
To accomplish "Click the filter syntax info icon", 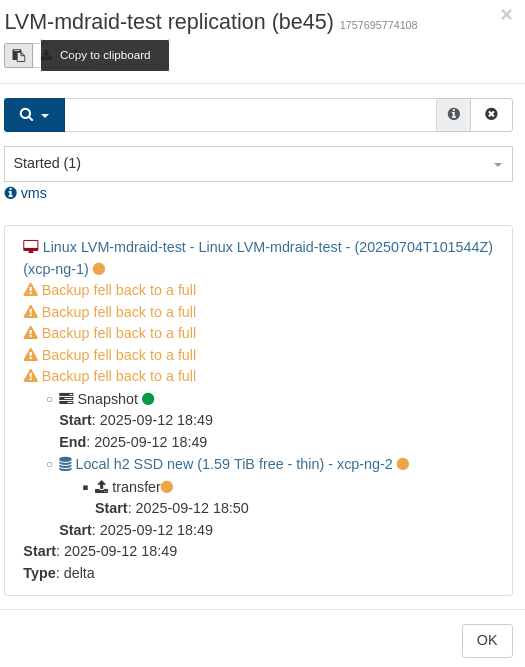I will [x=454, y=114].
